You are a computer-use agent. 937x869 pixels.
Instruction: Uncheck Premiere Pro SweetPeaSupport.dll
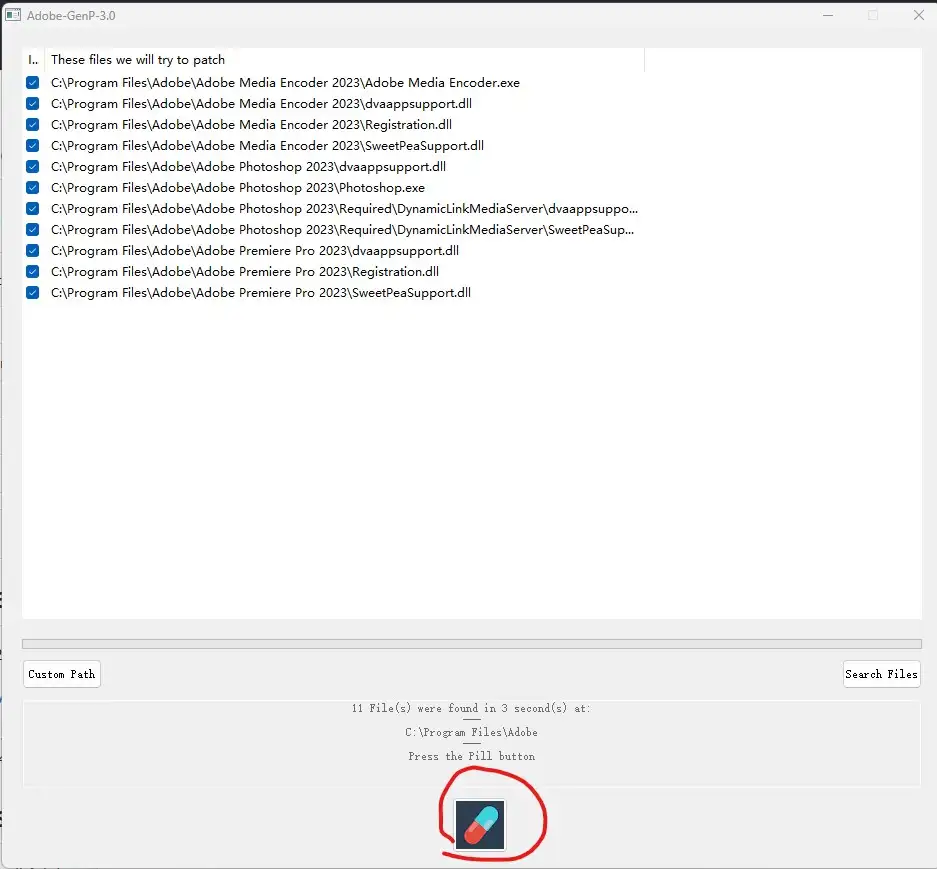point(32,292)
